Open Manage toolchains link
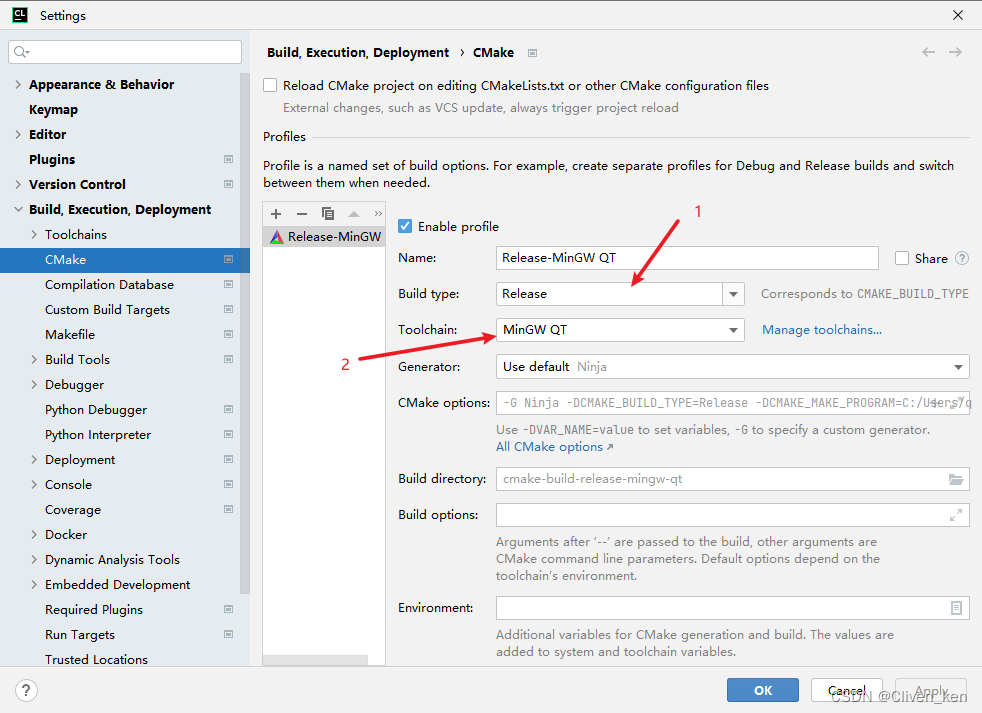The image size is (982, 713). pos(822,330)
